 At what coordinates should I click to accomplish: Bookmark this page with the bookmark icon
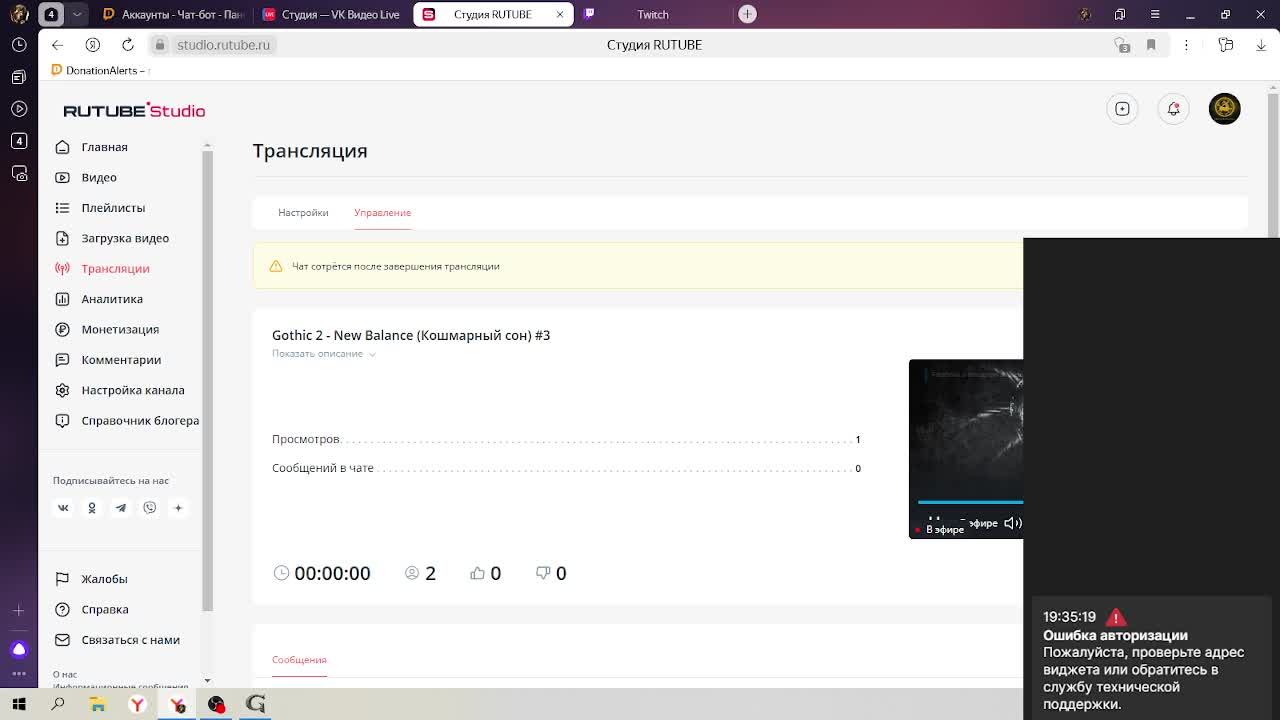pyautogui.click(x=1151, y=45)
